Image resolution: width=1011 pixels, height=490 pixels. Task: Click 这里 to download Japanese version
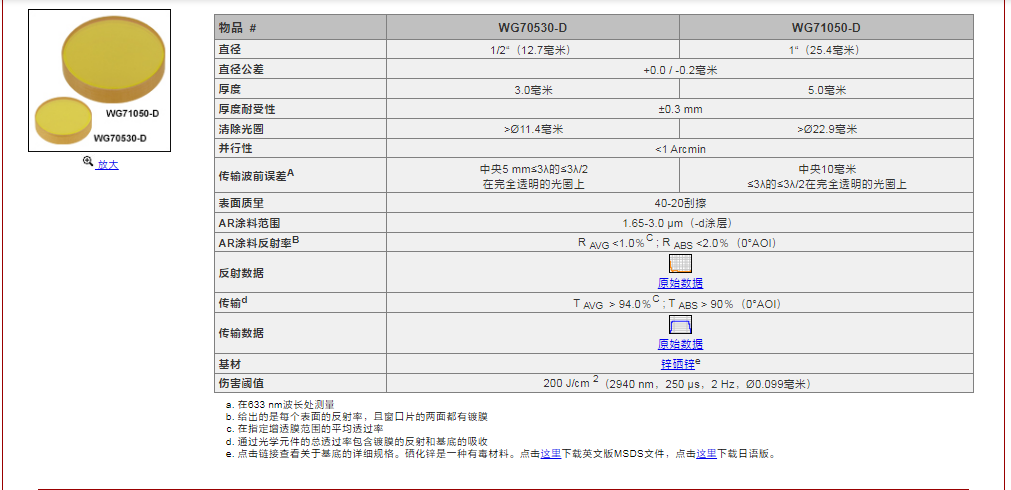pos(706,453)
